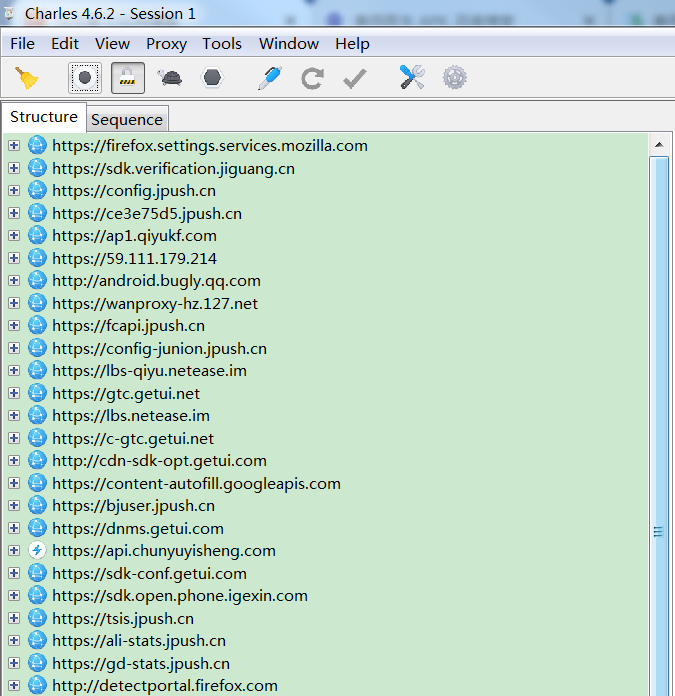Expand firefox.settings.services.mozilla.com node
This screenshot has height=696, width=675.
14,146
